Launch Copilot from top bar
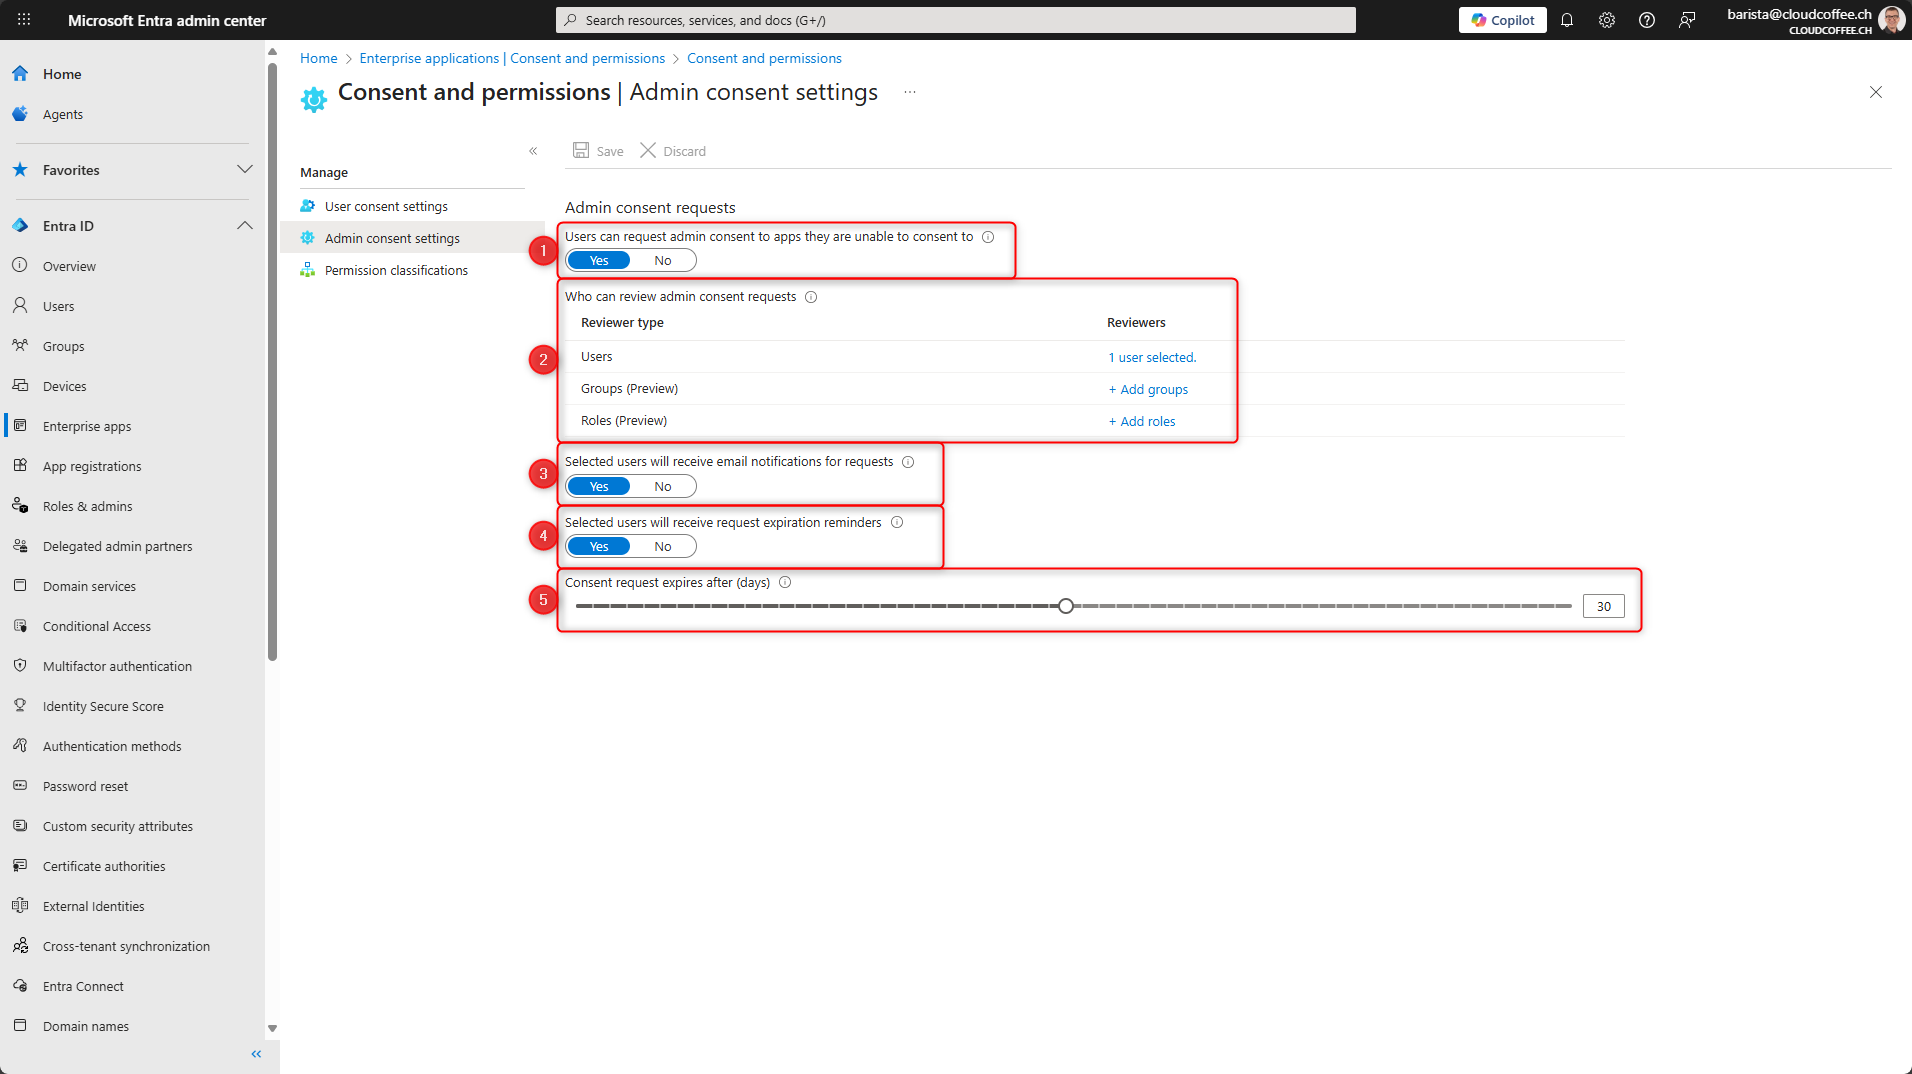 1502,20
